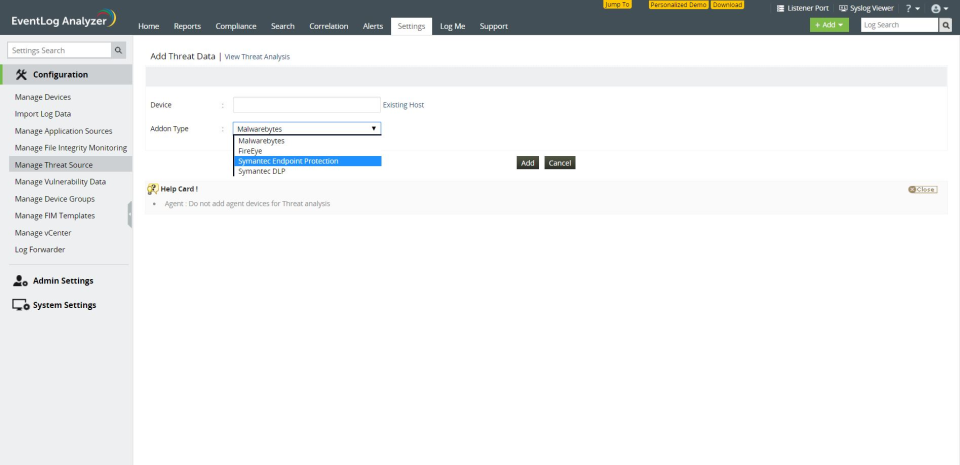Open the Addon Type combo box
The image size is (960, 465).
tap(307, 128)
